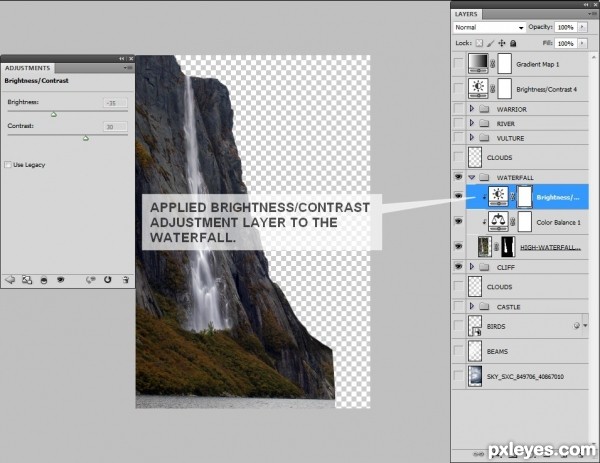
Task: Click Color Balance 1 scales icon
Action: tap(498, 222)
